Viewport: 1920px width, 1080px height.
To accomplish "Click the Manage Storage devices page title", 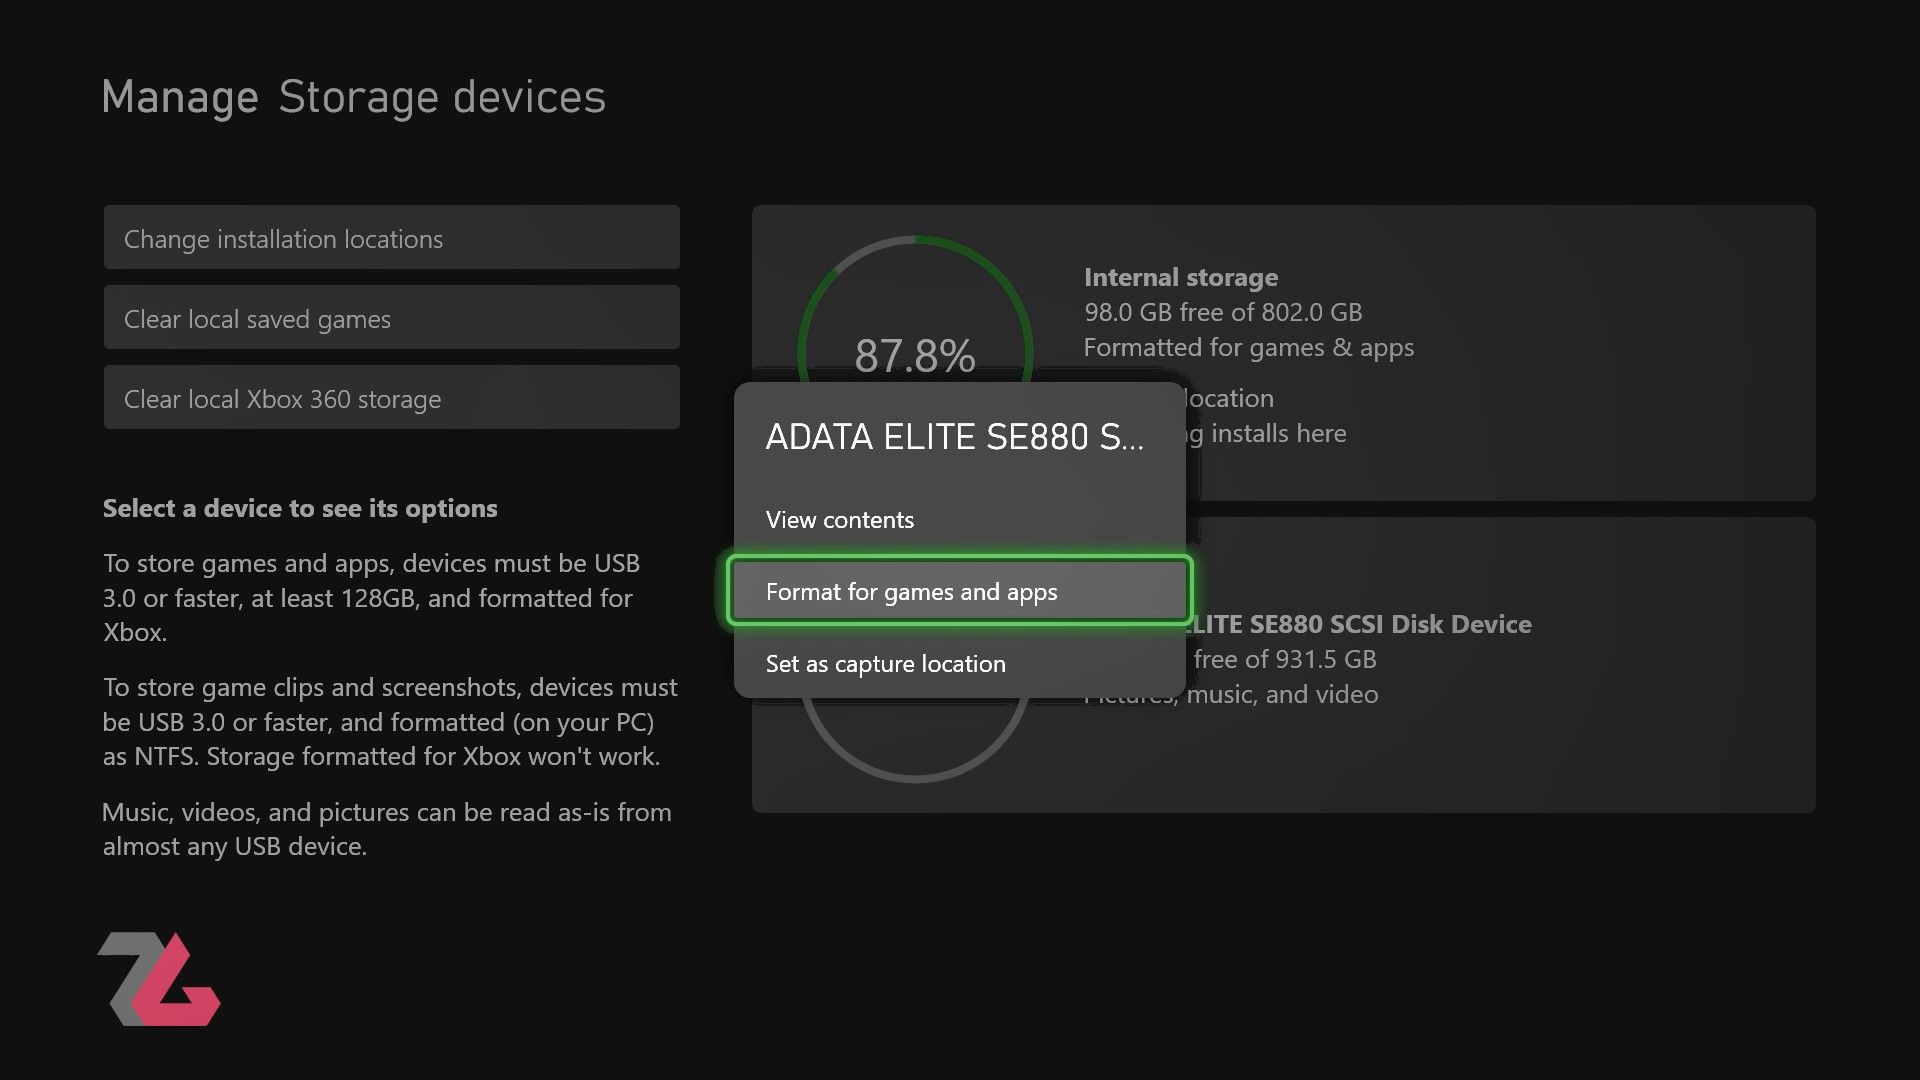I will pyautogui.click(x=353, y=97).
